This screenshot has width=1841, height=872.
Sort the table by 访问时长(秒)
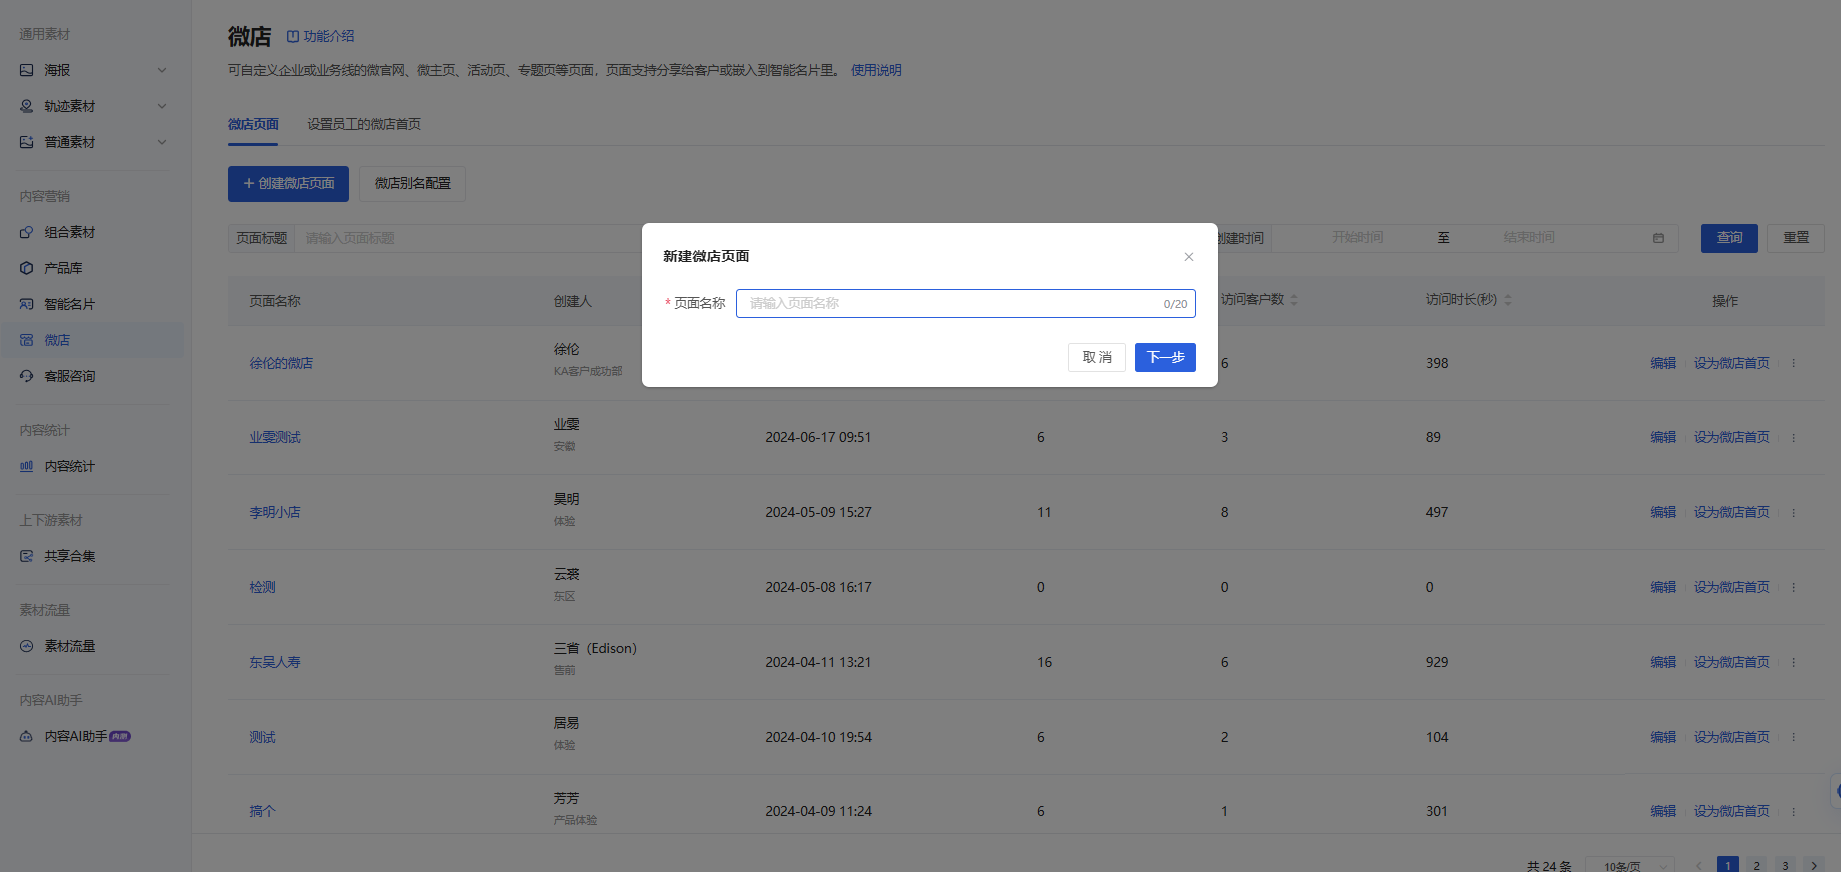pyautogui.click(x=1508, y=300)
